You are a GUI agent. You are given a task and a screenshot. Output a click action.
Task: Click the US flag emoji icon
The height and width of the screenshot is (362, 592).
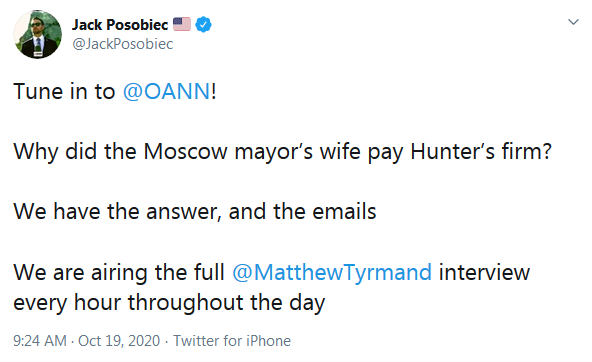[182, 24]
